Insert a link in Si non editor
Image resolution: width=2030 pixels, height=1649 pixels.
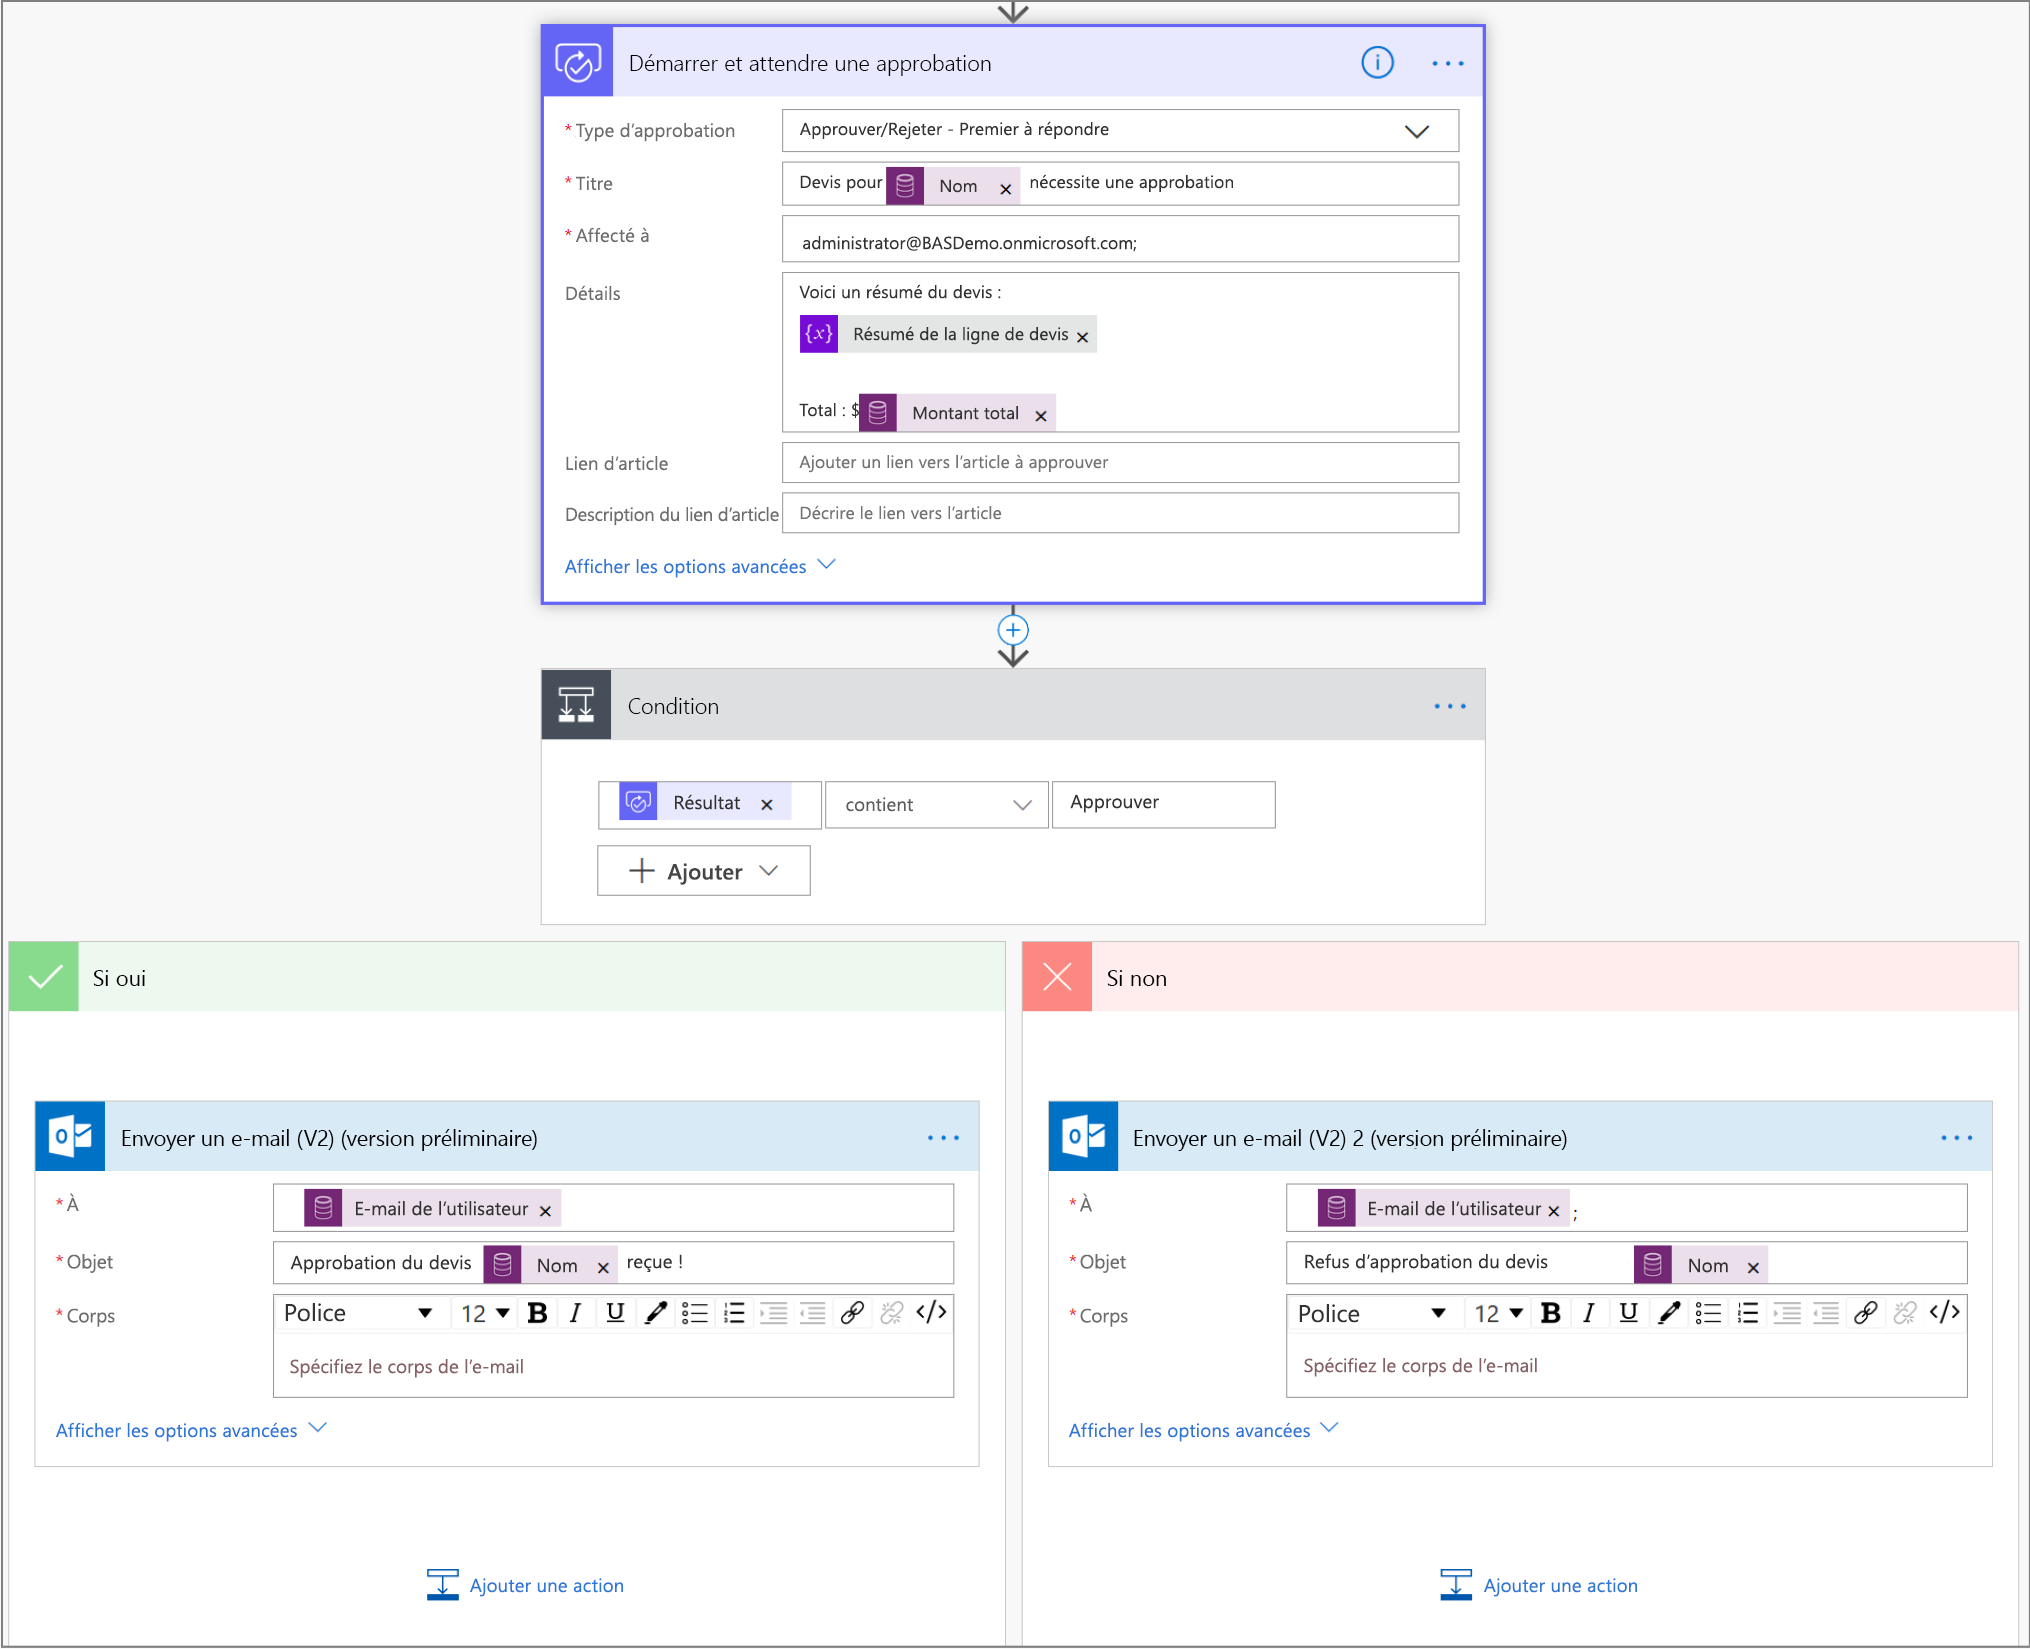pyautogui.click(x=1865, y=1313)
